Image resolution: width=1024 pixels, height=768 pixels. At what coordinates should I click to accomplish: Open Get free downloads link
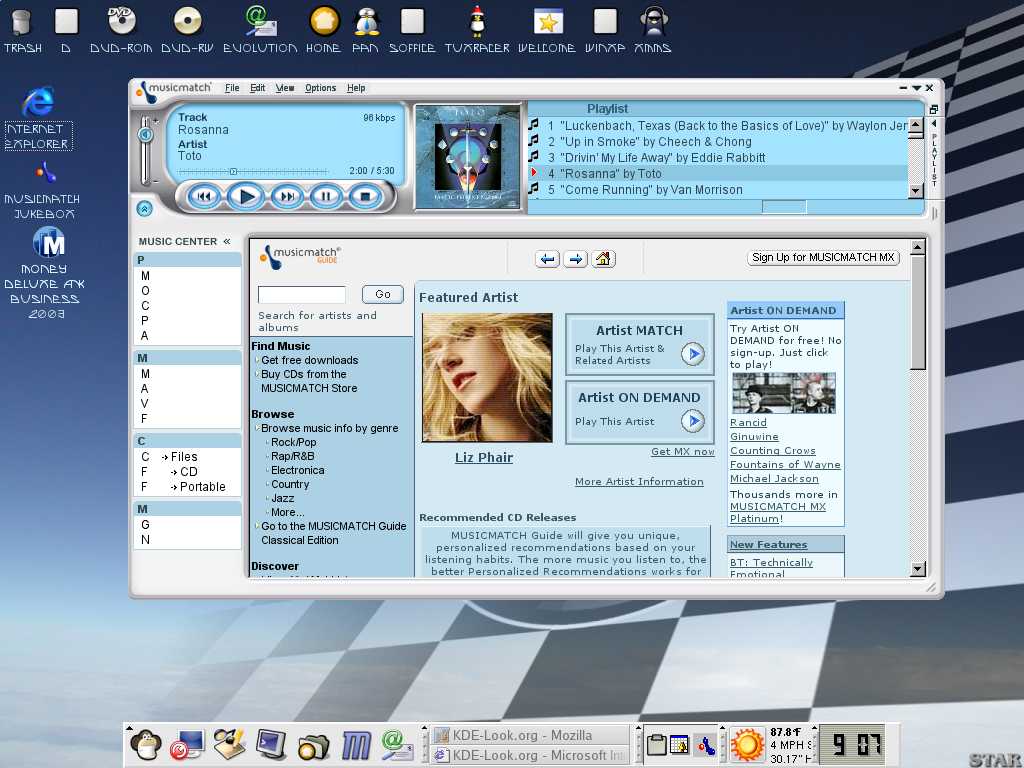click(x=310, y=360)
